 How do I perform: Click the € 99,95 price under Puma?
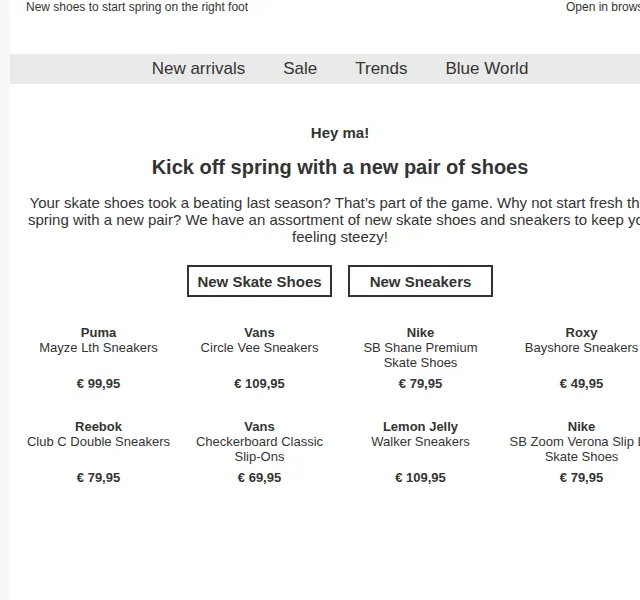tap(98, 384)
